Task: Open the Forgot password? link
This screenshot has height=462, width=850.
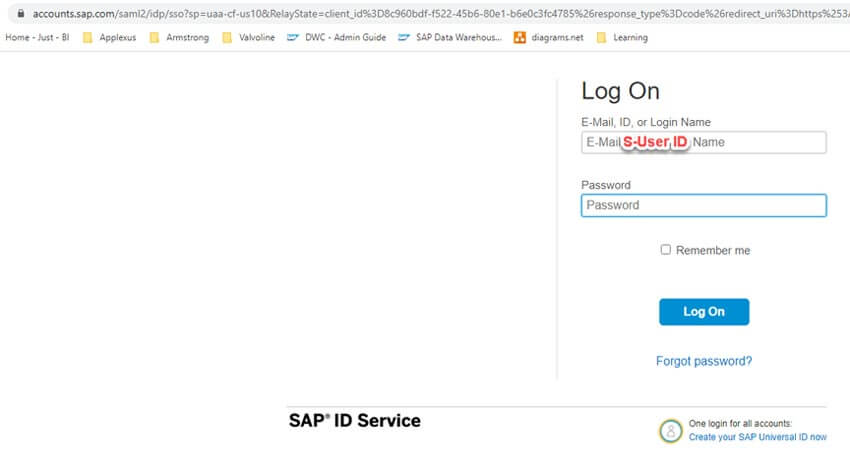Action: (x=704, y=361)
